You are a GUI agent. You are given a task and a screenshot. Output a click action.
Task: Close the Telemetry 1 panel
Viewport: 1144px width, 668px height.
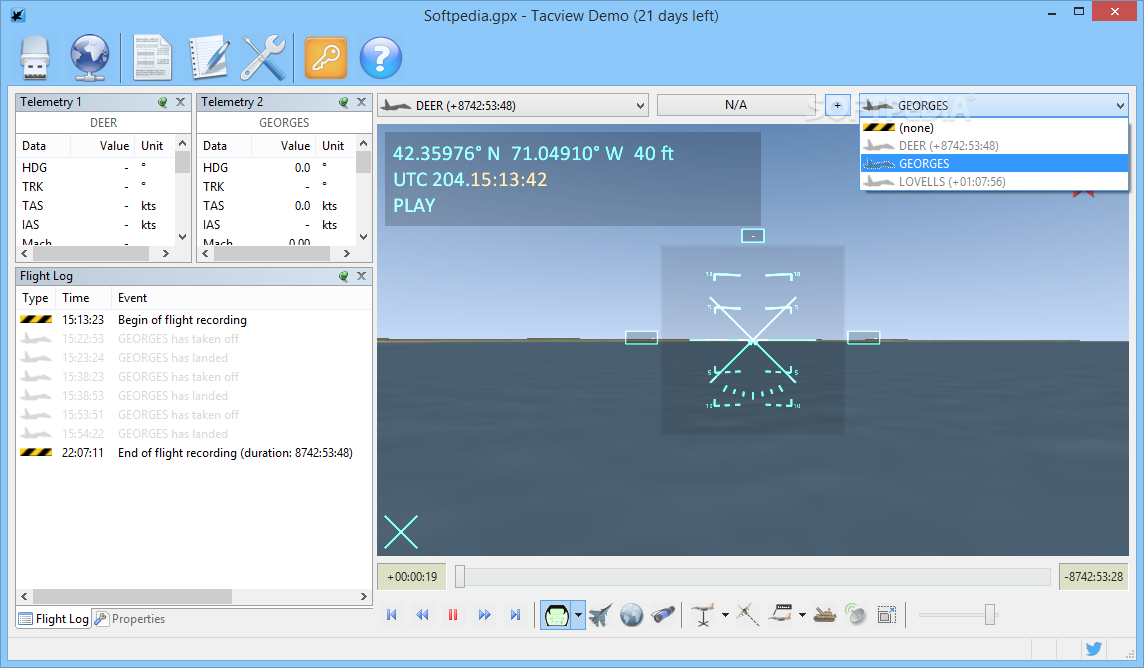click(x=180, y=102)
